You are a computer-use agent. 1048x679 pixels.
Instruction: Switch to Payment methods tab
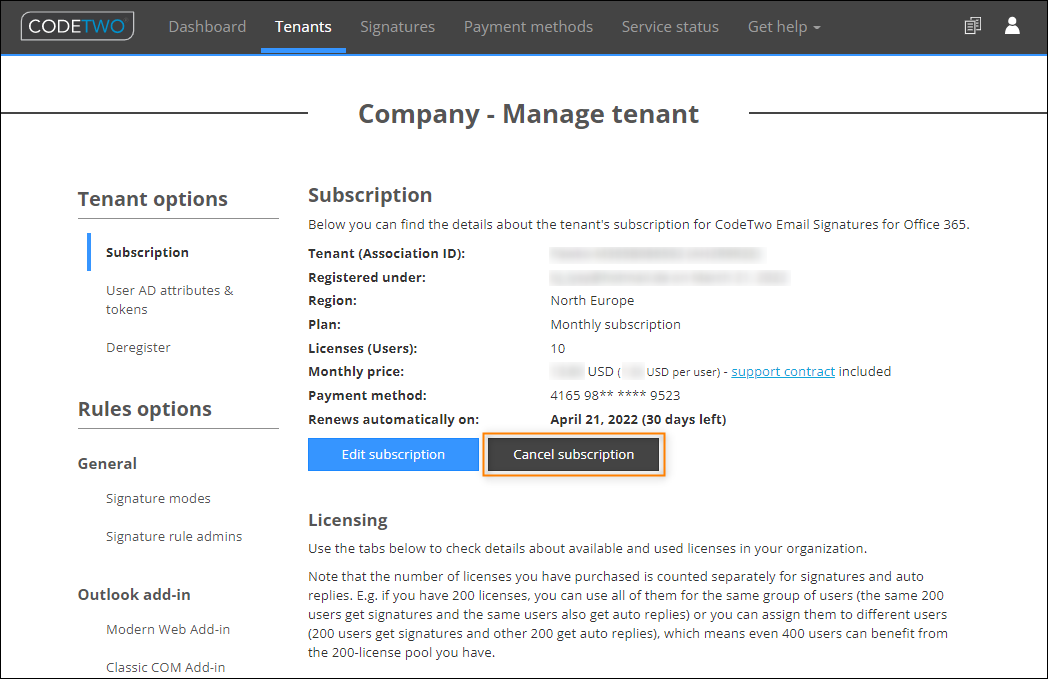tap(528, 27)
